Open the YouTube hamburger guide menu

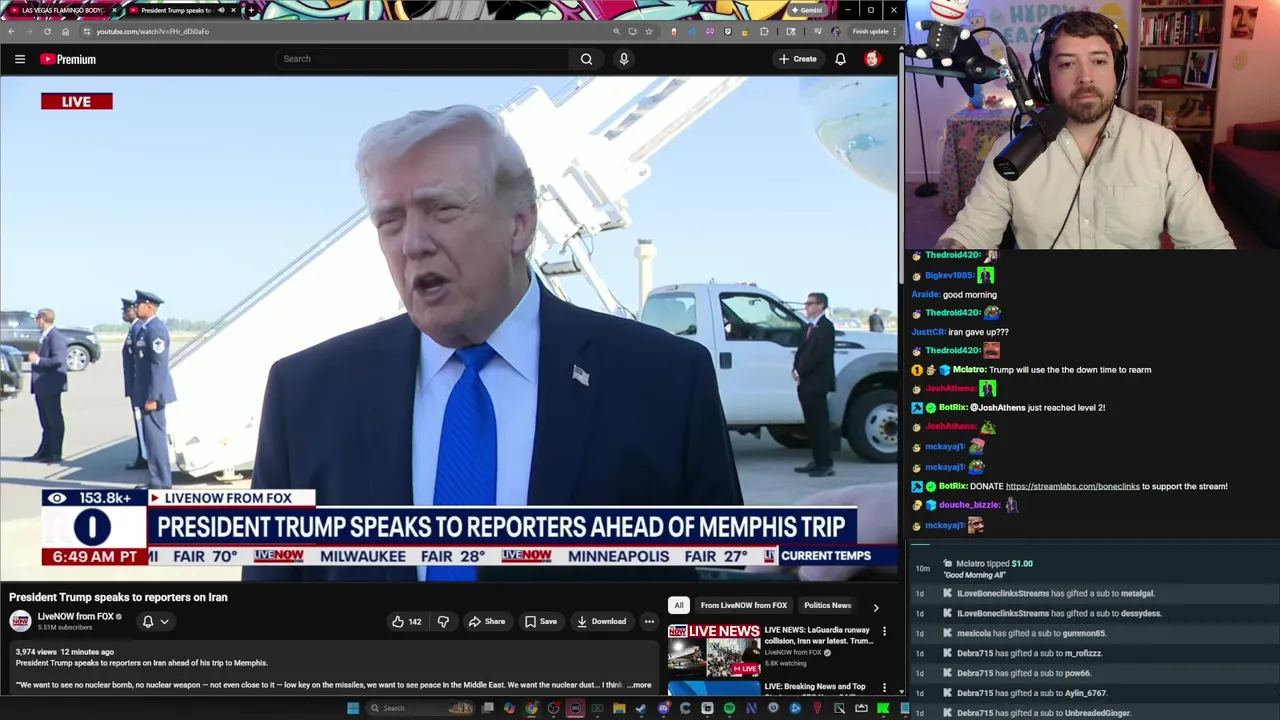(x=20, y=59)
